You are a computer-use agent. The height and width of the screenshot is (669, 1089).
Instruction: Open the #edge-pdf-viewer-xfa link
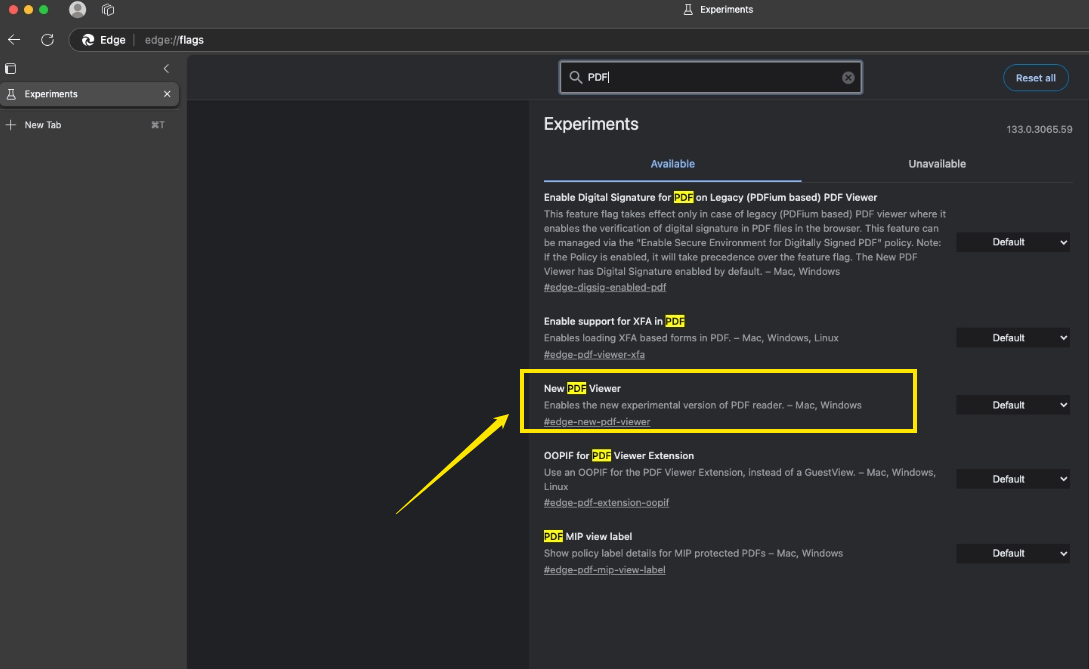594,354
